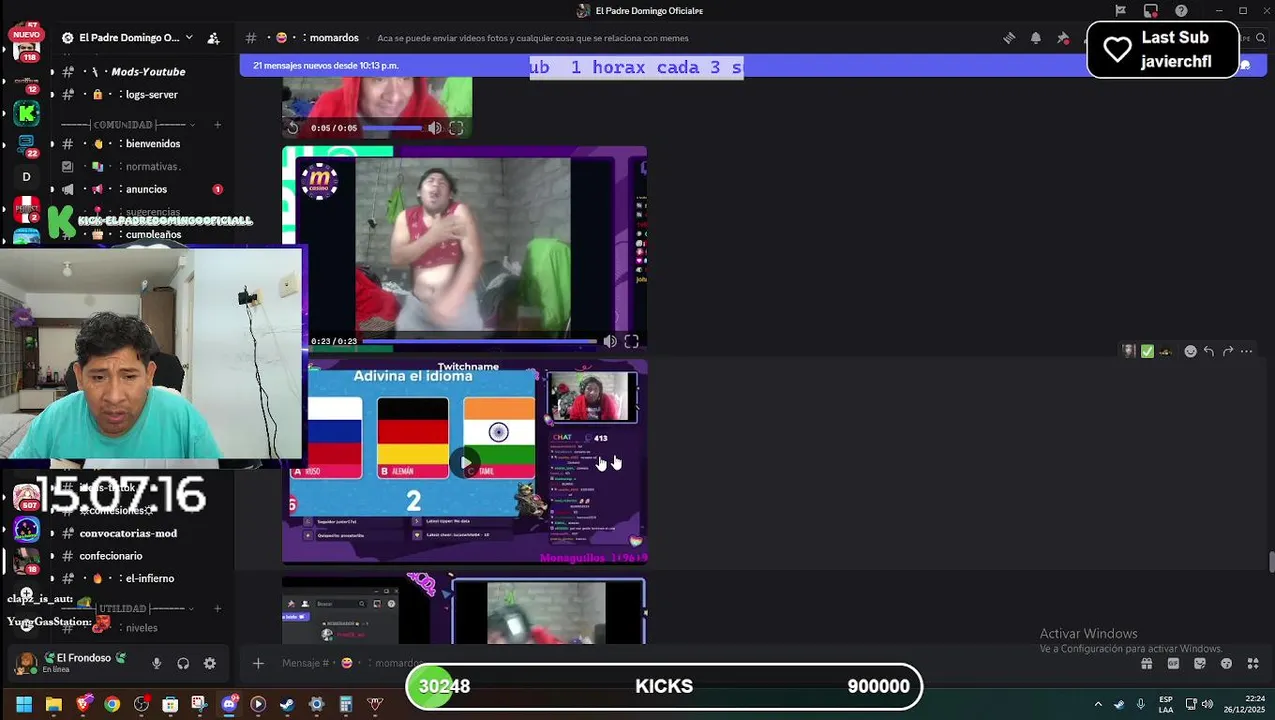Open the niveles channel
Screen dimensions: 1275x720
pyautogui.click(x=140, y=628)
